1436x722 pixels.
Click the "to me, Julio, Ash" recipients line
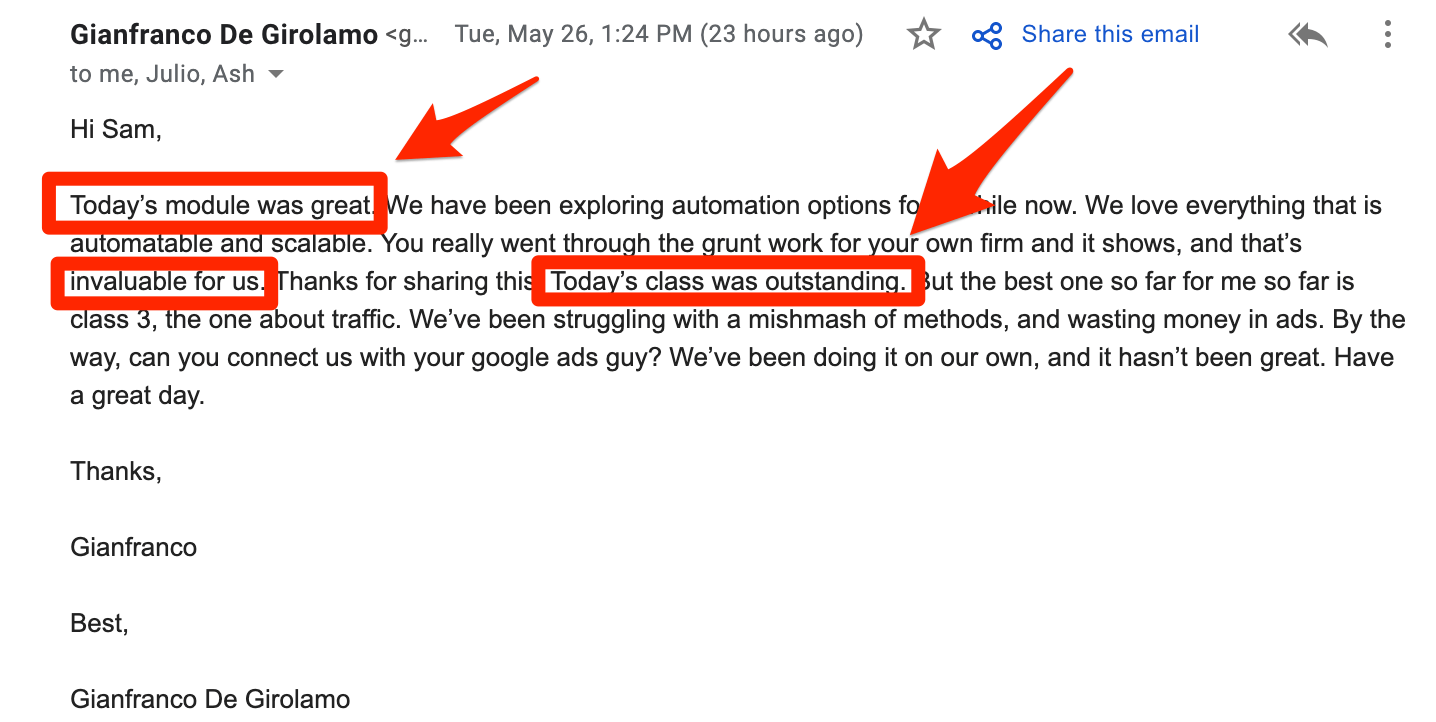coord(162,74)
